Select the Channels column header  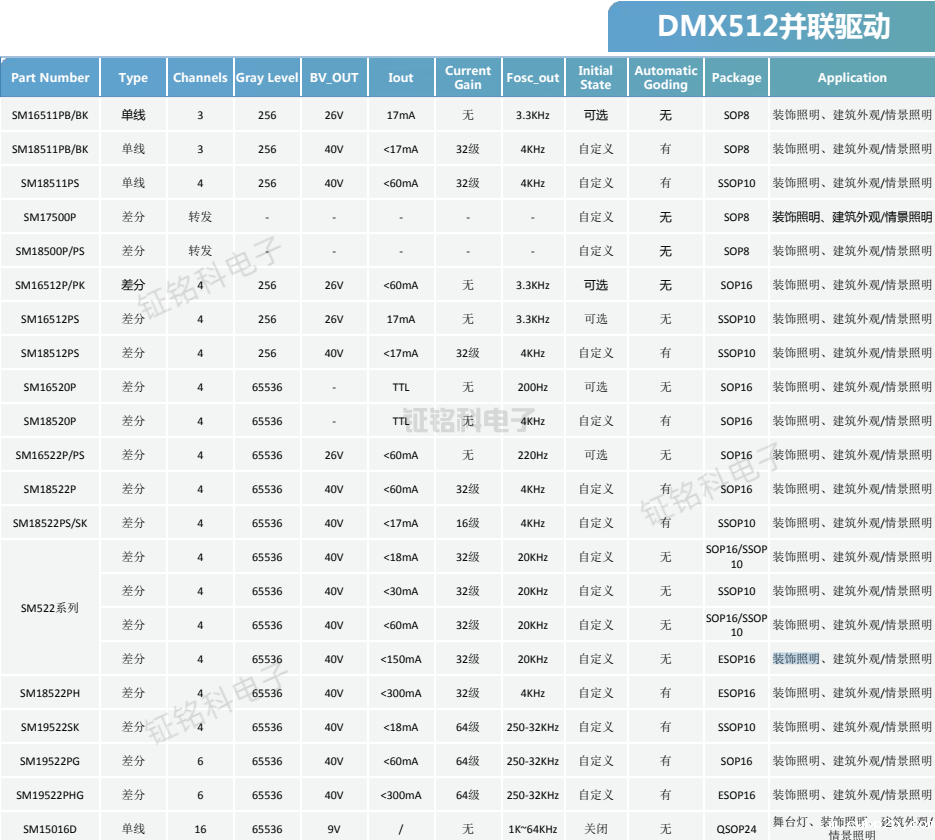pos(200,77)
